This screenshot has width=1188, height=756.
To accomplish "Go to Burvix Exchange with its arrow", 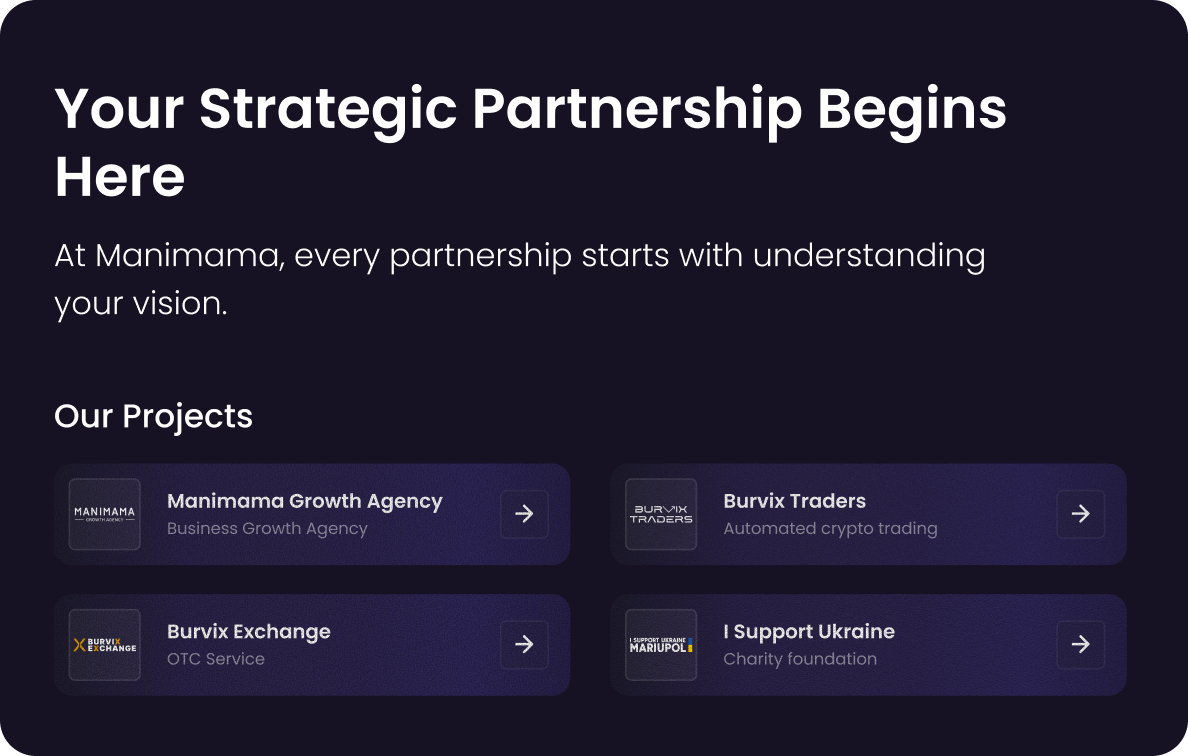I will click(524, 645).
